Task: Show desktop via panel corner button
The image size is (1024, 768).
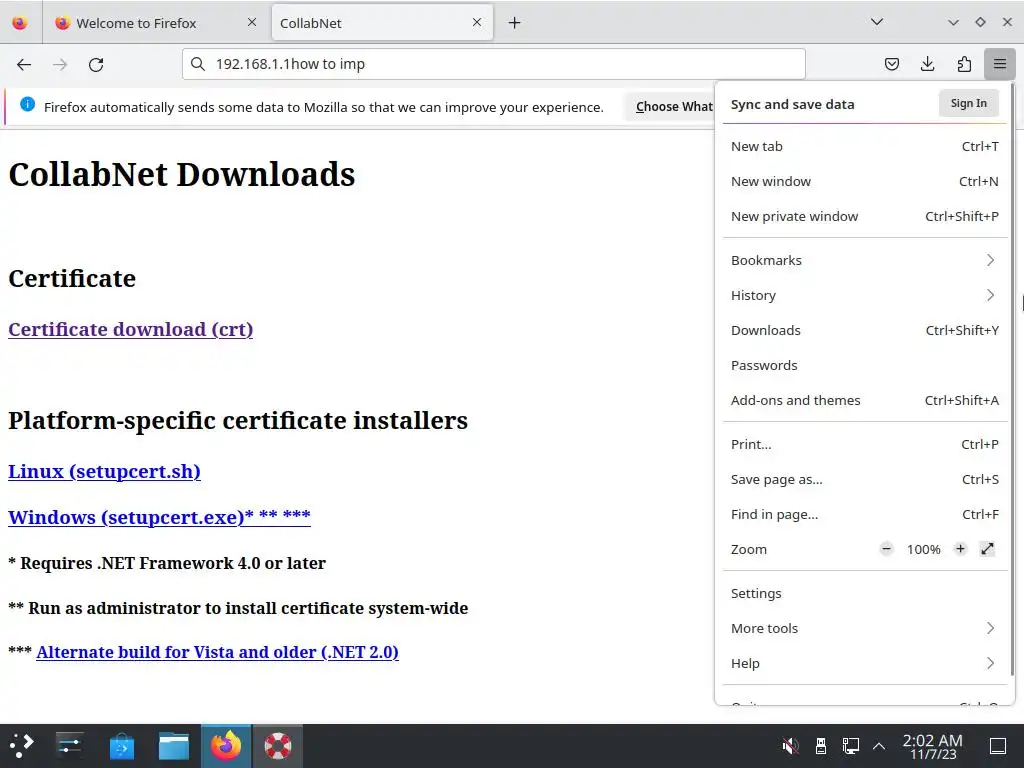Action: coord(998,745)
